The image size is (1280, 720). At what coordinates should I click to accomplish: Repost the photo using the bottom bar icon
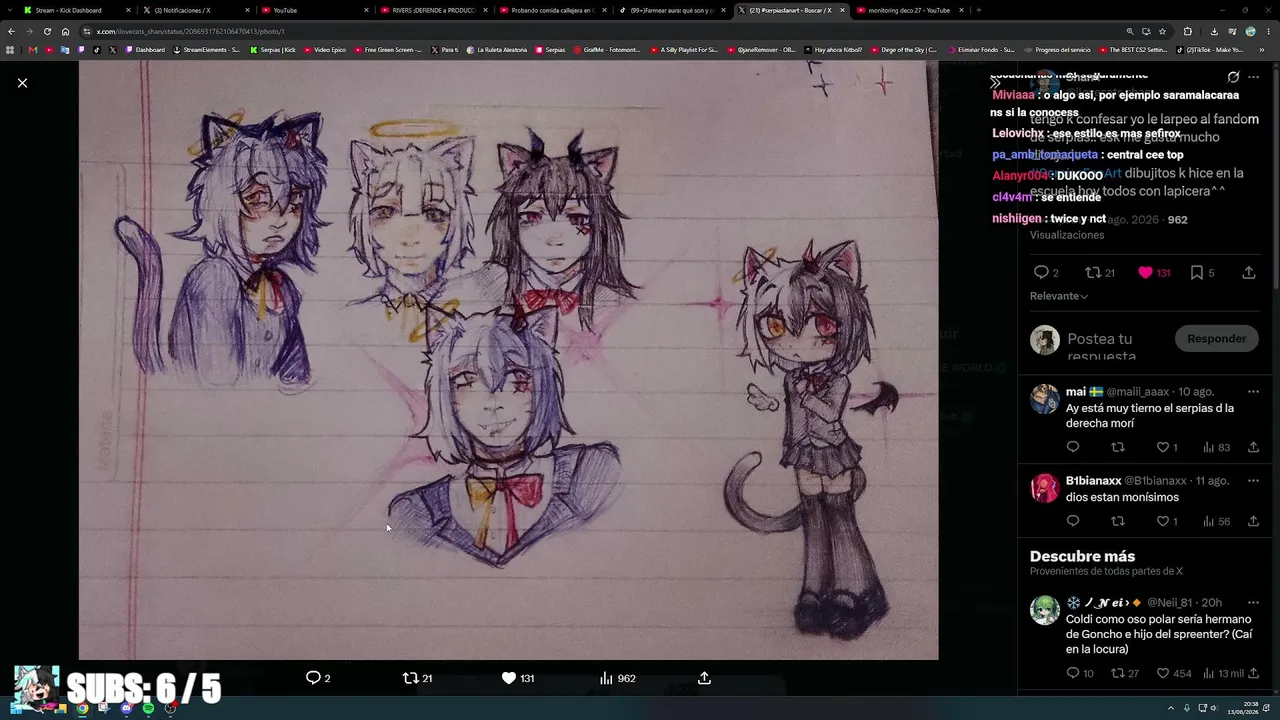[x=417, y=678]
